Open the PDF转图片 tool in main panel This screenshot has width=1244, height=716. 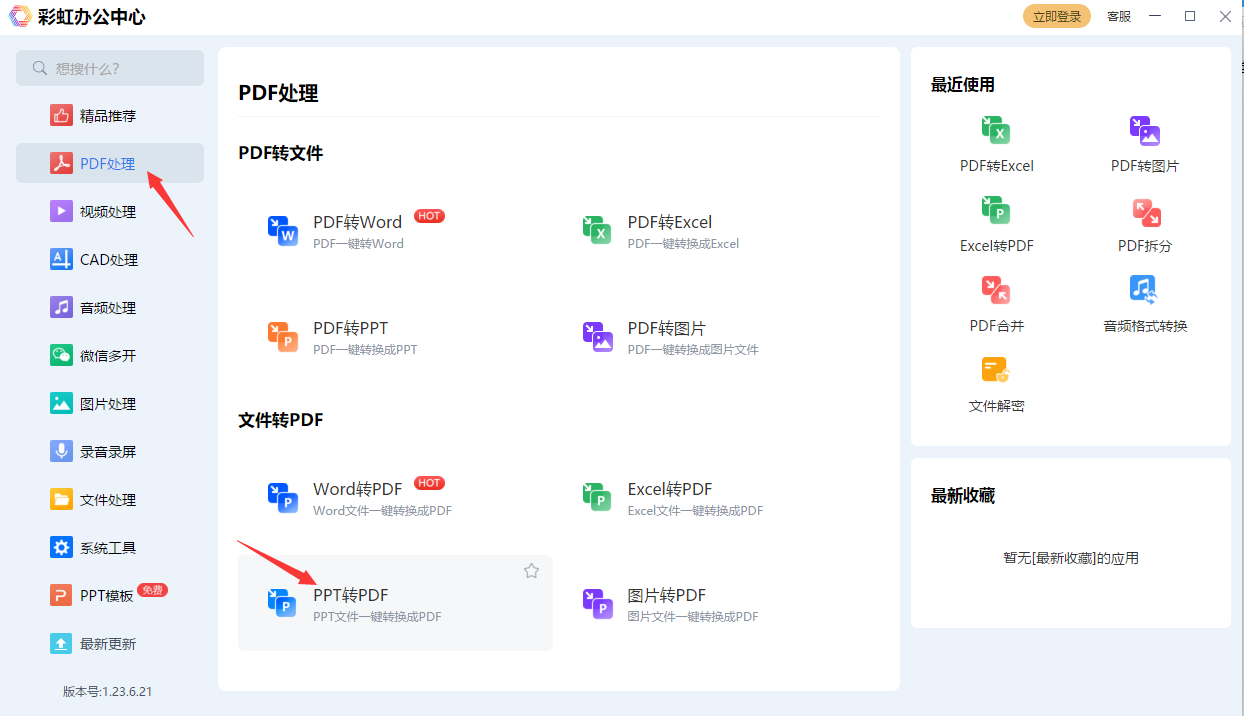coord(597,336)
